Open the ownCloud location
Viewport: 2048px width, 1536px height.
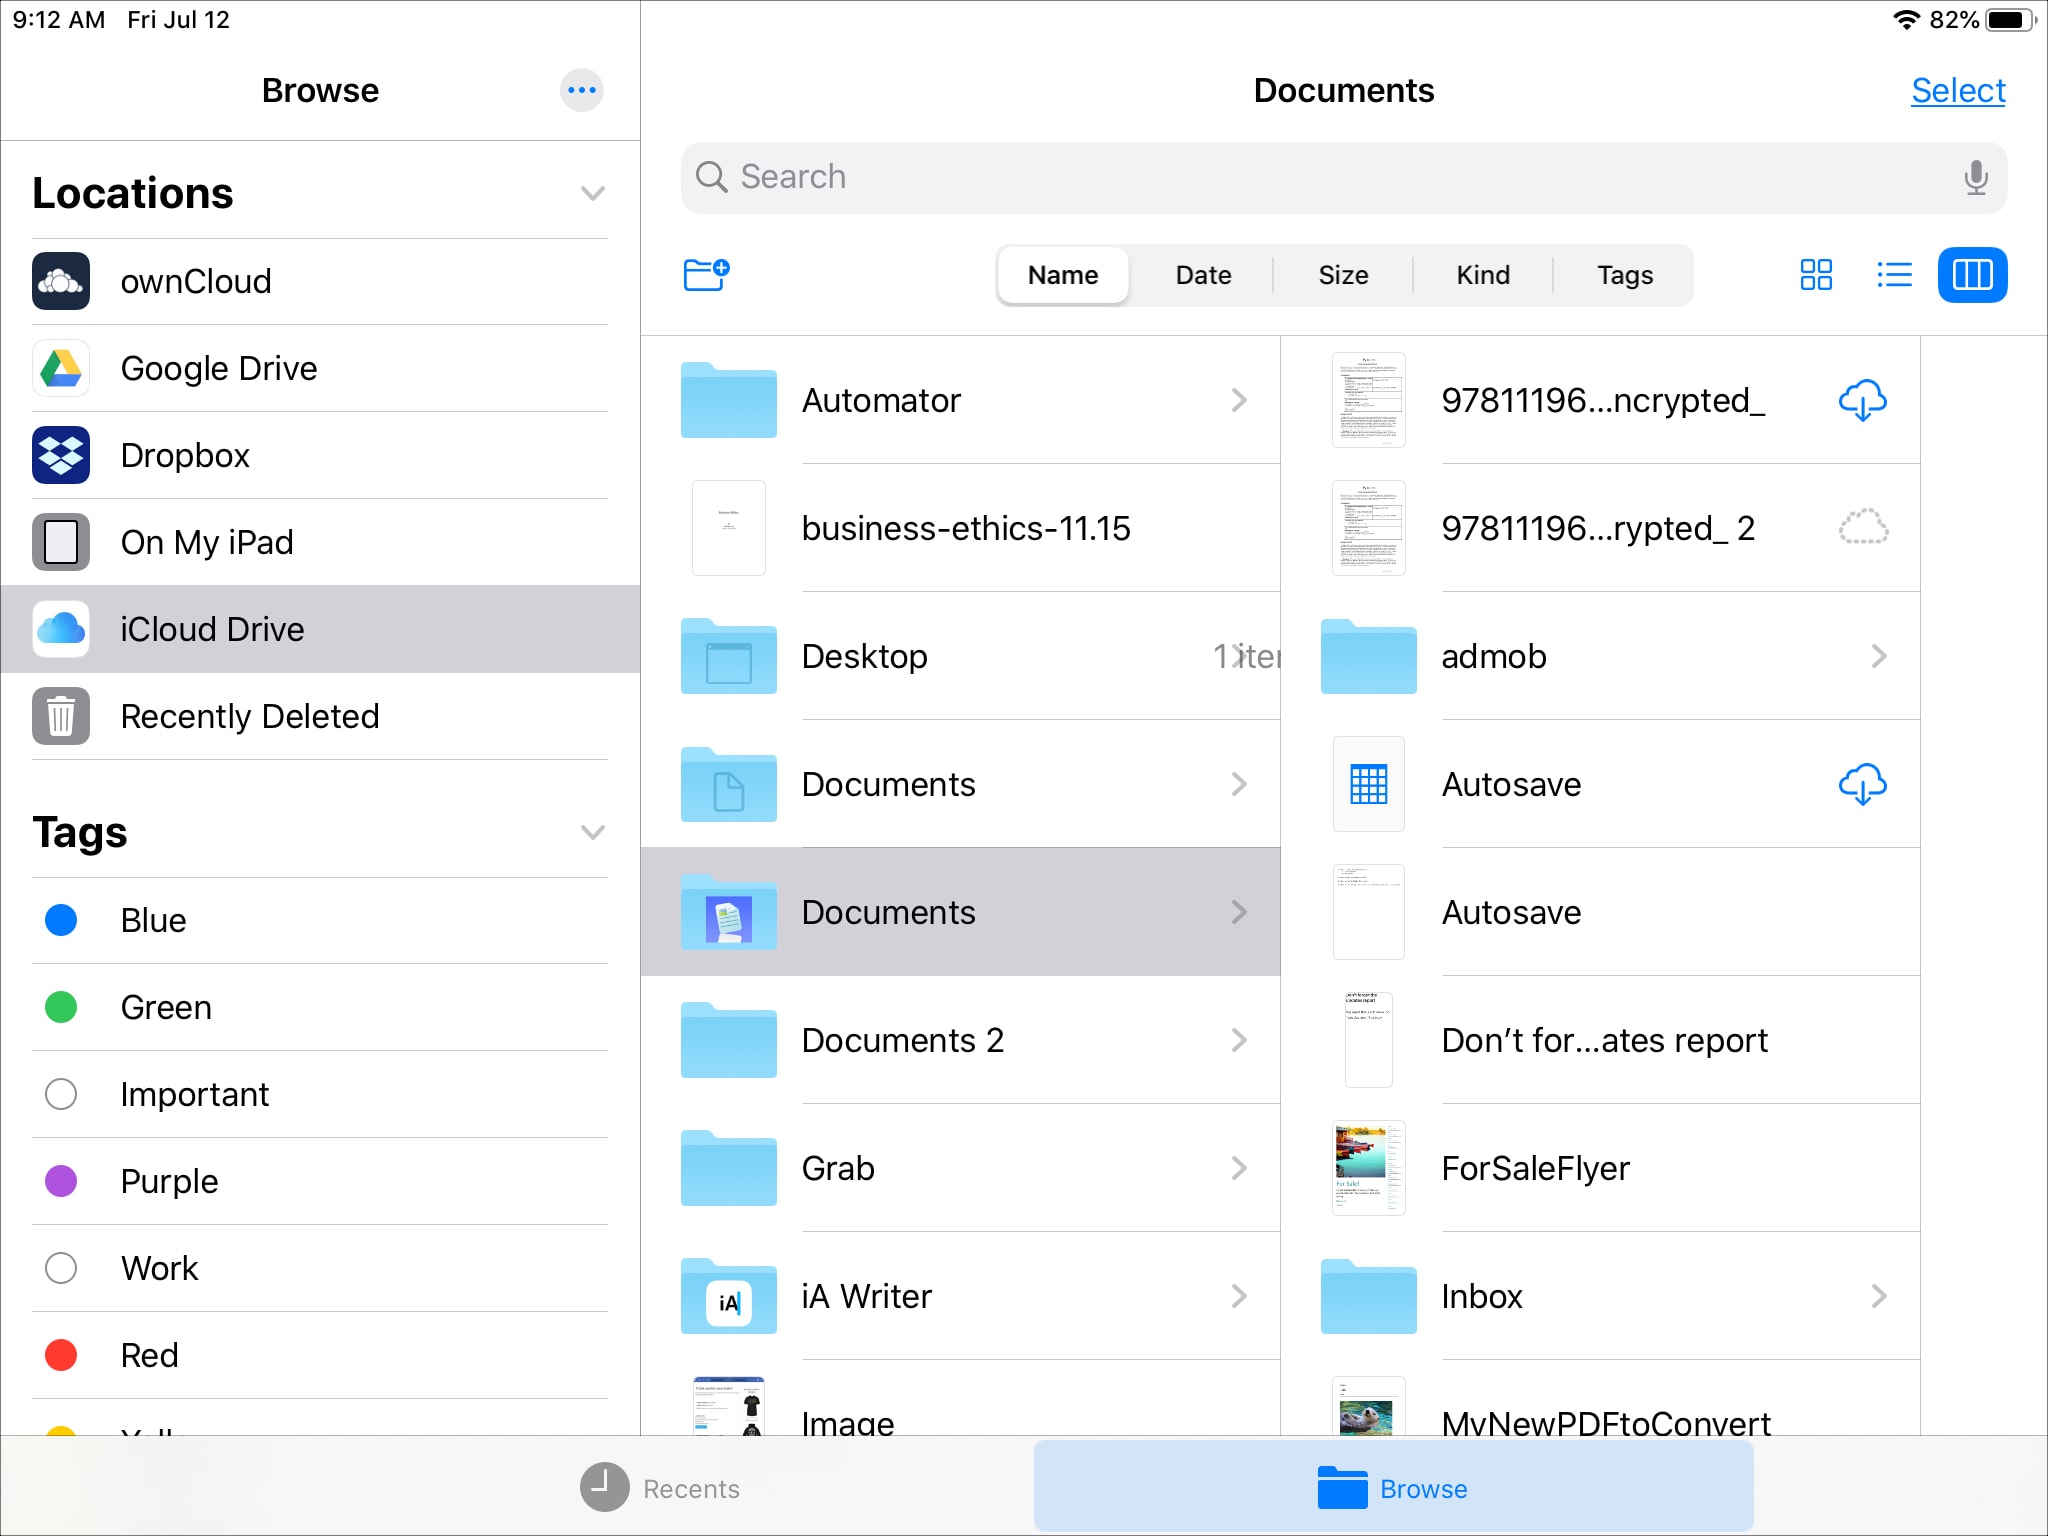click(320, 281)
